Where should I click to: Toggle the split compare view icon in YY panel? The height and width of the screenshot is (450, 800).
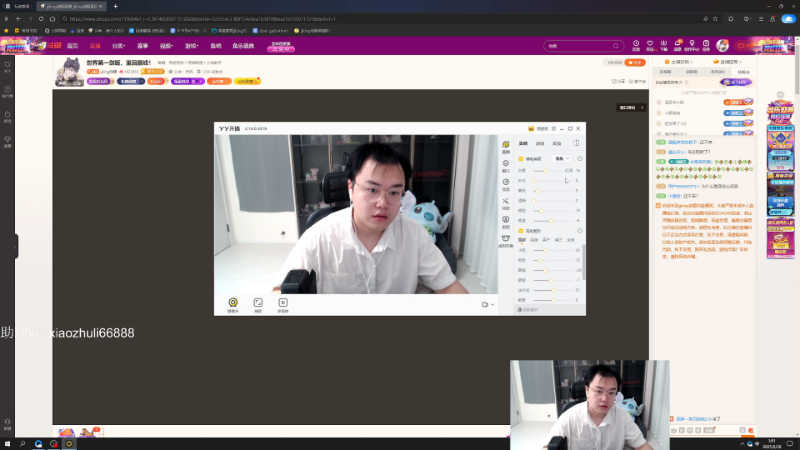click(576, 143)
